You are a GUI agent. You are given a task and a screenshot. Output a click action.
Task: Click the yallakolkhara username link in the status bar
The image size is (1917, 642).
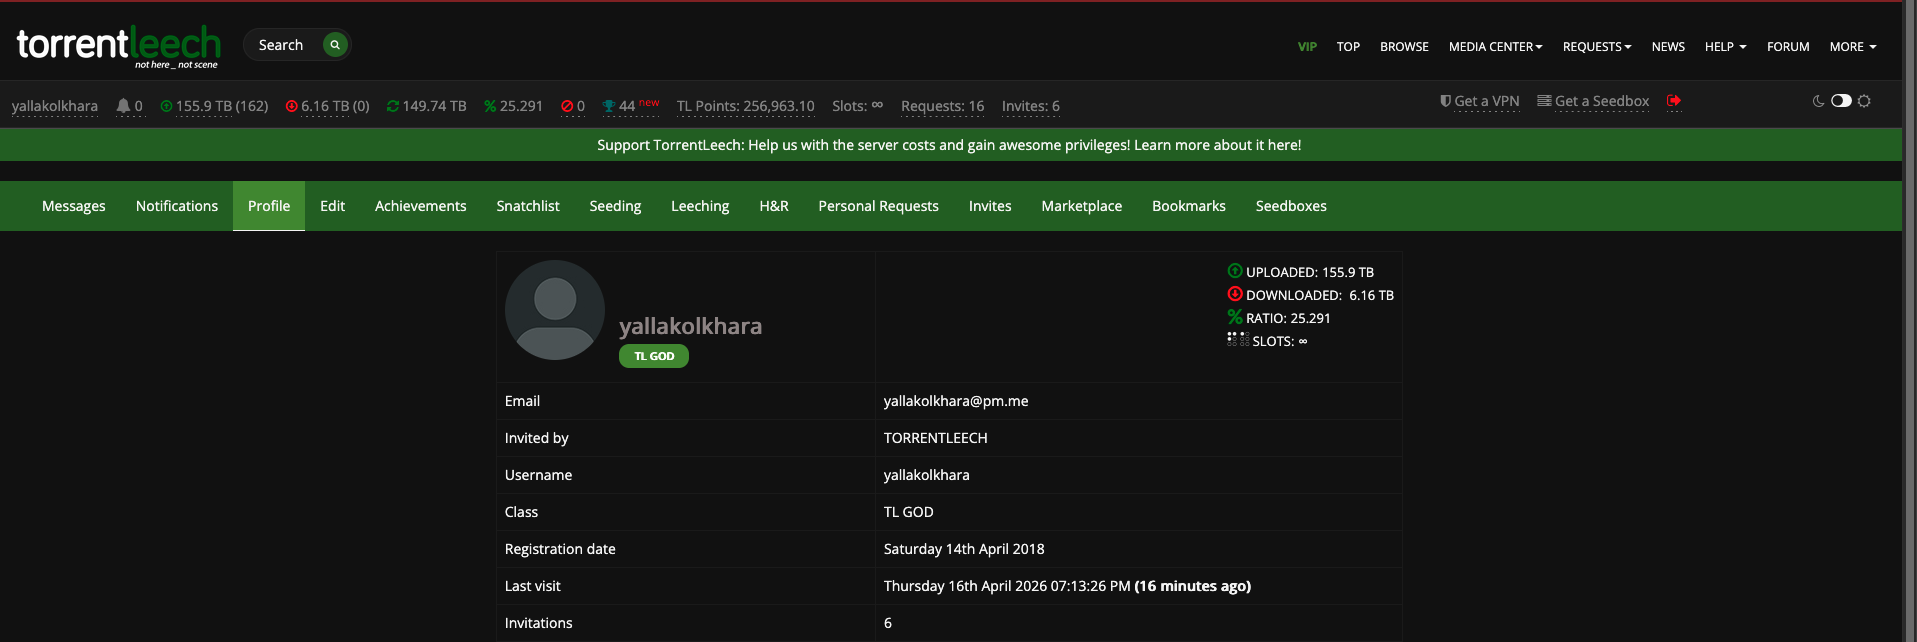55,106
